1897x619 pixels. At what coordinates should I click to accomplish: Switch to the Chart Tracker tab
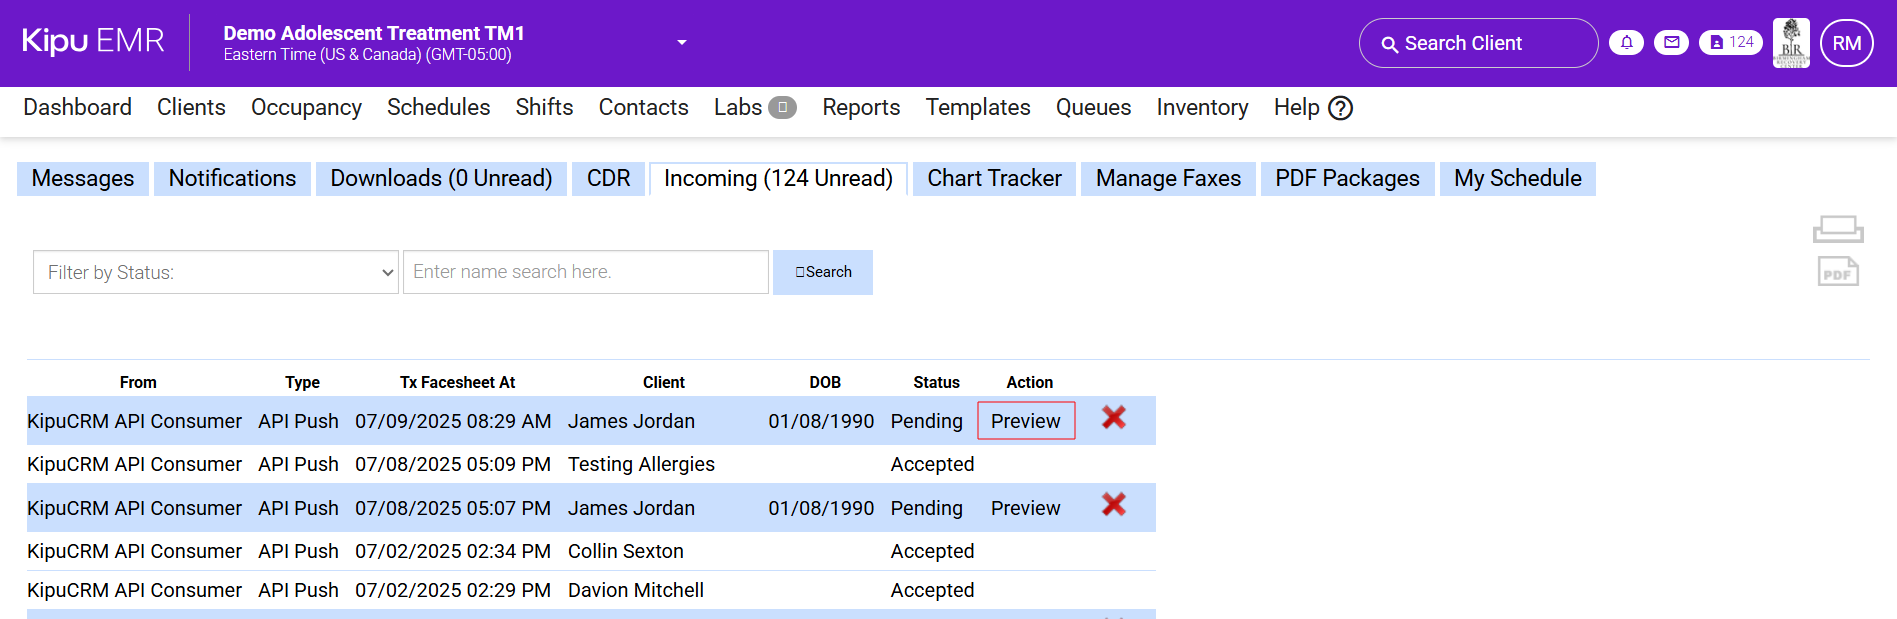point(994,179)
